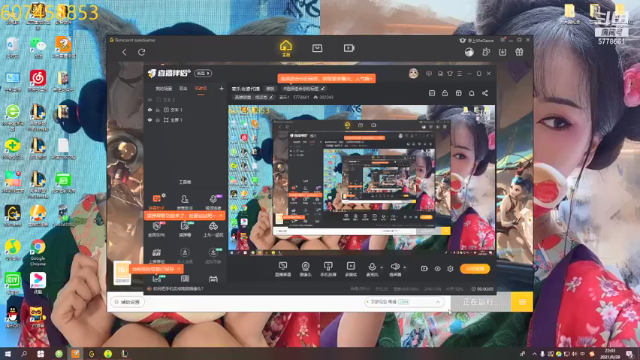The image size is (640, 360).
Task: Toggle lock on the 全屏 1 layer
Action: tap(158, 120)
